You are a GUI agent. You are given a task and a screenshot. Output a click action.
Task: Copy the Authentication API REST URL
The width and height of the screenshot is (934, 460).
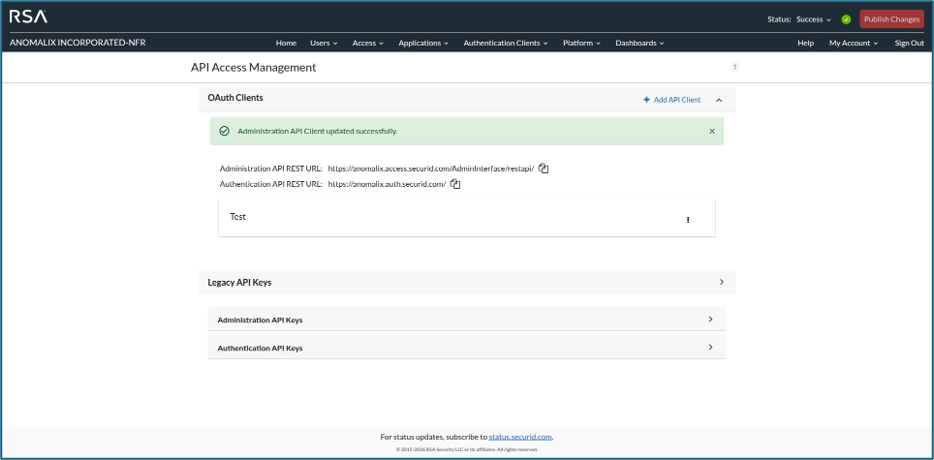coord(456,184)
